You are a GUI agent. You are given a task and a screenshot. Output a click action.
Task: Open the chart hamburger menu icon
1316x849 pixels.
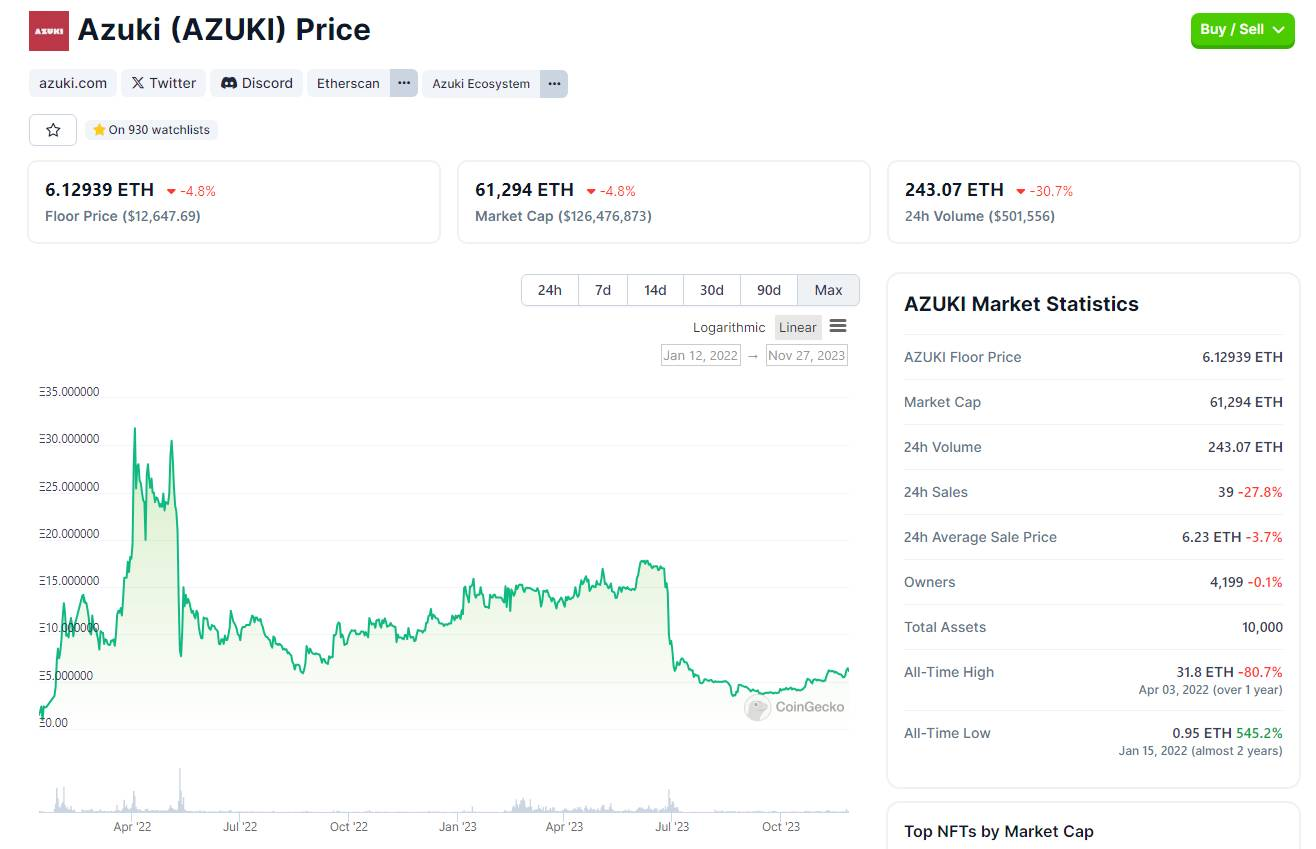[x=838, y=327]
